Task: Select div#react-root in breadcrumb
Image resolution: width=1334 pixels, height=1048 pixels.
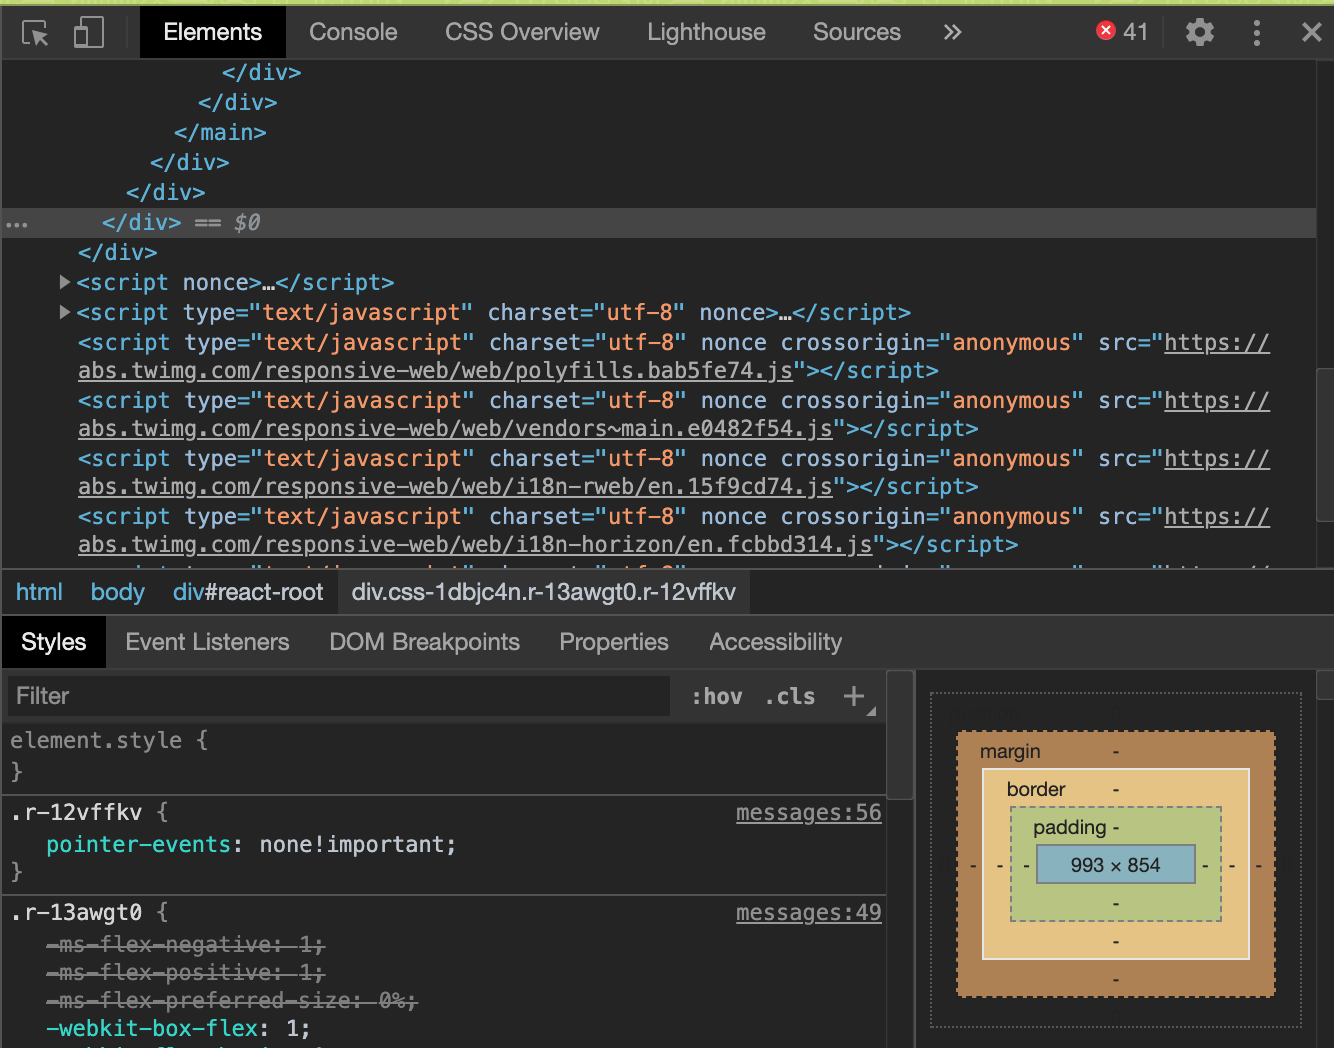Action: click(x=248, y=592)
